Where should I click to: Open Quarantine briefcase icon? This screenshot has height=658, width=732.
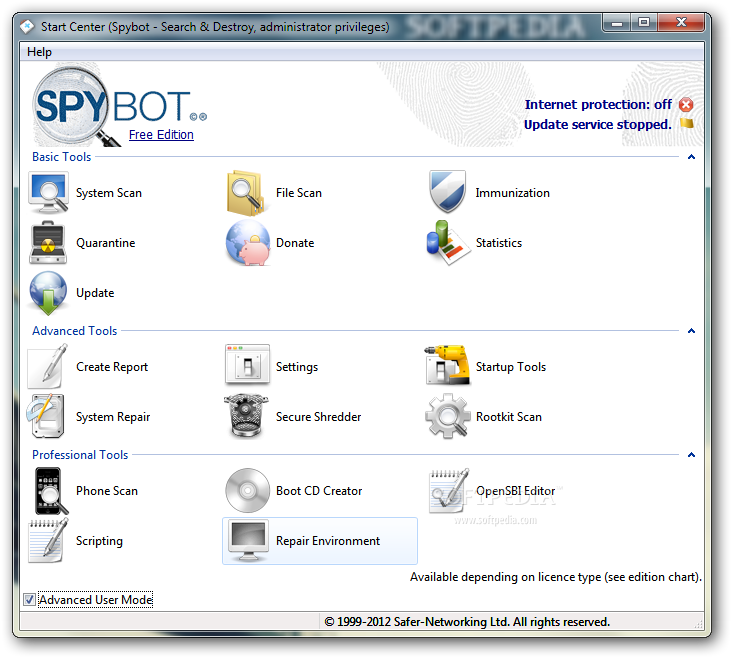pyautogui.click(x=48, y=242)
